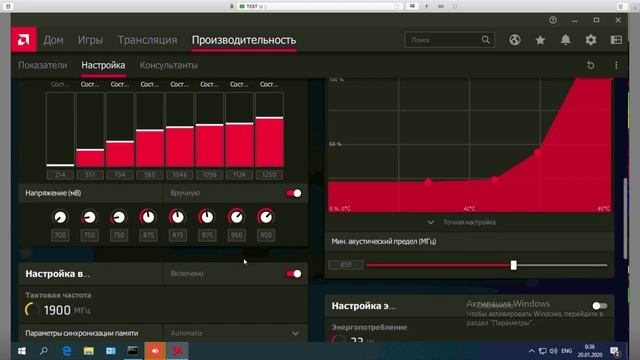The image size is (640, 360).
Task: Open File Explorer from taskbar
Action: click(89, 351)
